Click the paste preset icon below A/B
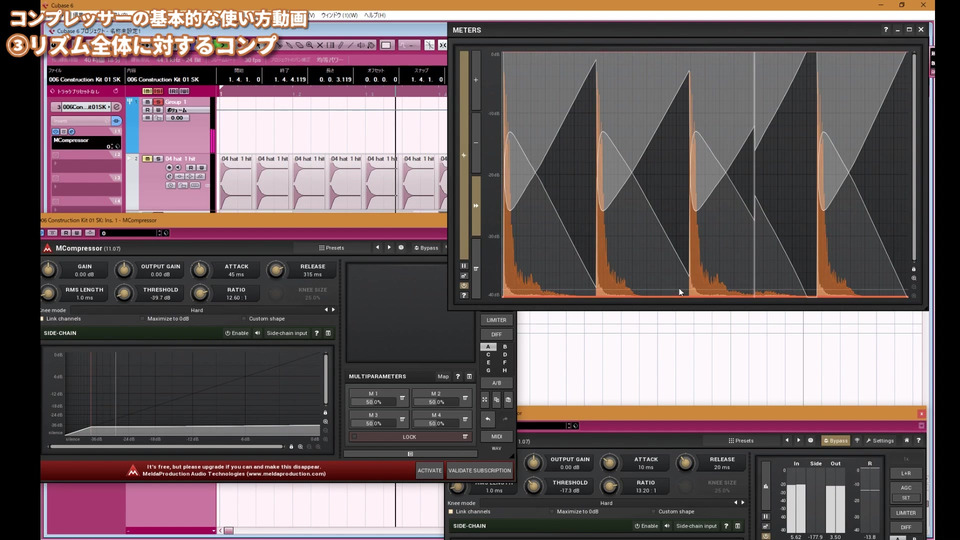 [x=508, y=400]
